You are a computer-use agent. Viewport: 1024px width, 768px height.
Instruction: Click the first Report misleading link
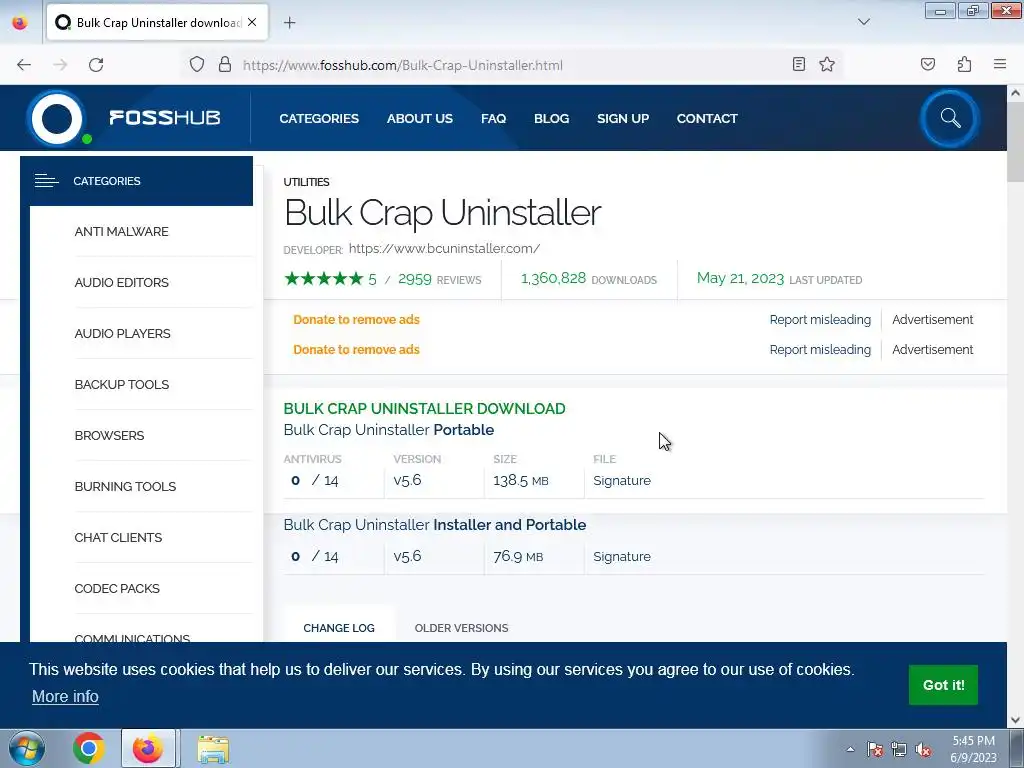click(820, 319)
